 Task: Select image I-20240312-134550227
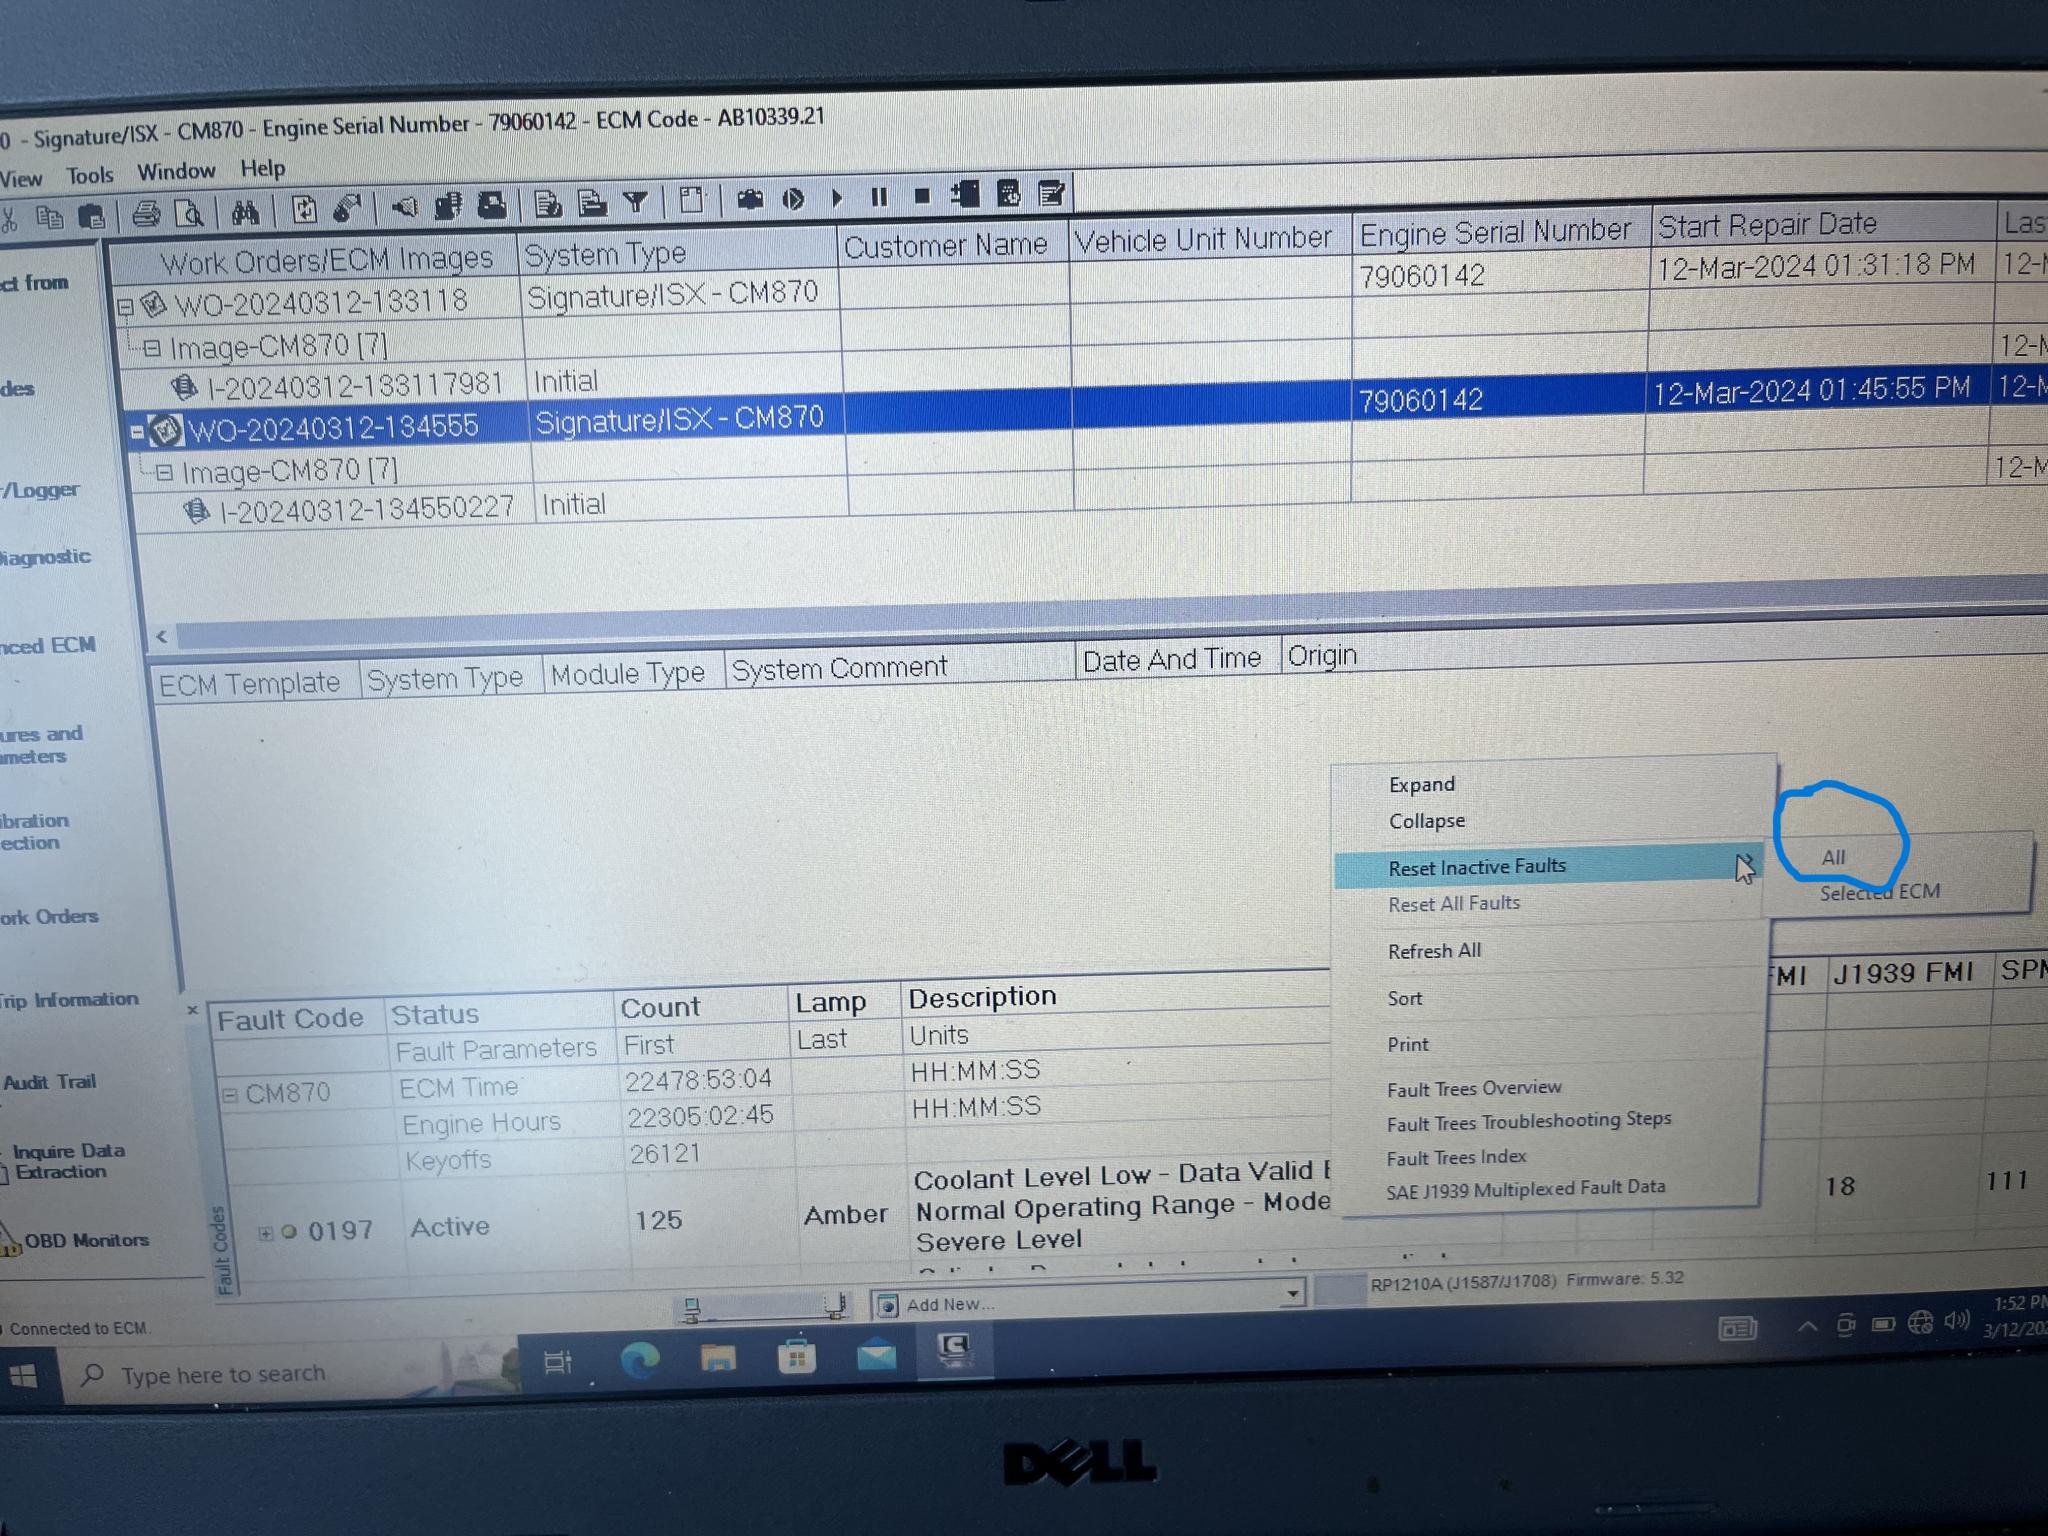click(x=367, y=510)
